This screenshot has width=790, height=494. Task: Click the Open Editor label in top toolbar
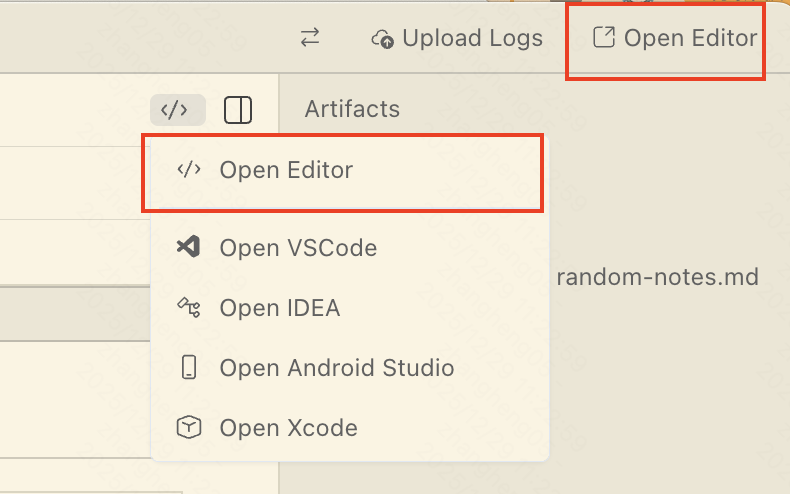(x=690, y=38)
